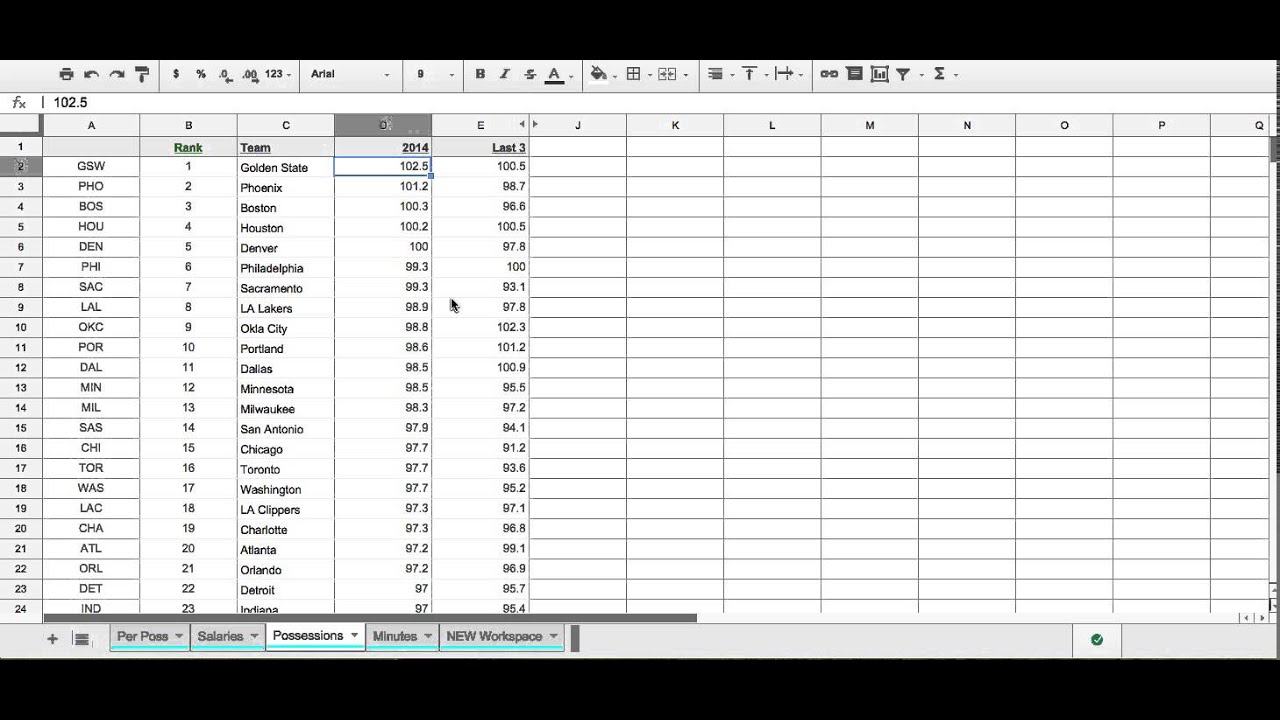The height and width of the screenshot is (720, 1280).
Task: Switch to the Per Poss sheet
Action: [x=142, y=636]
